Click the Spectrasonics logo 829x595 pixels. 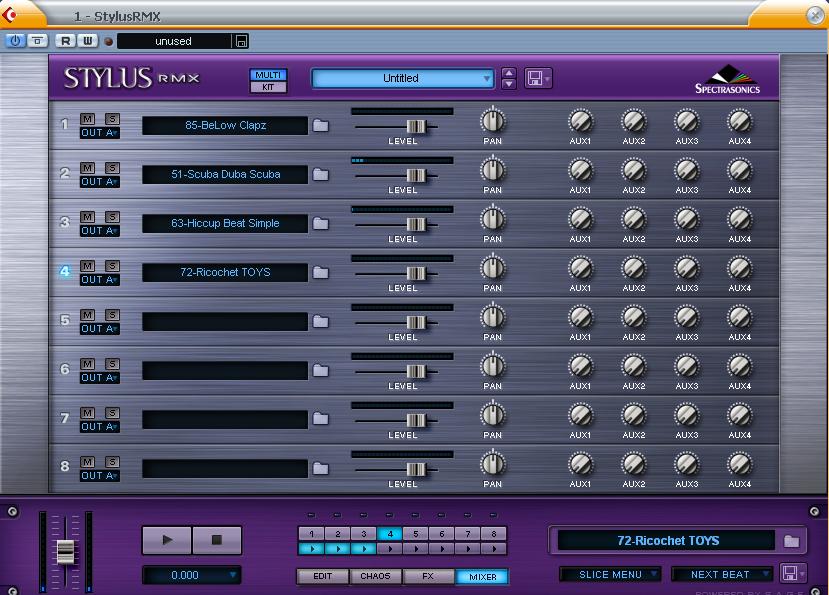727,79
